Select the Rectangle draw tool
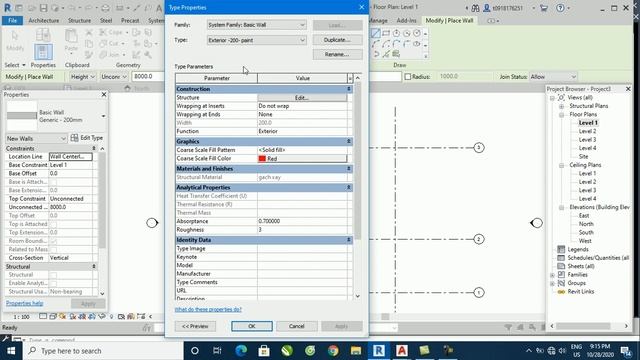 coord(386,33)
